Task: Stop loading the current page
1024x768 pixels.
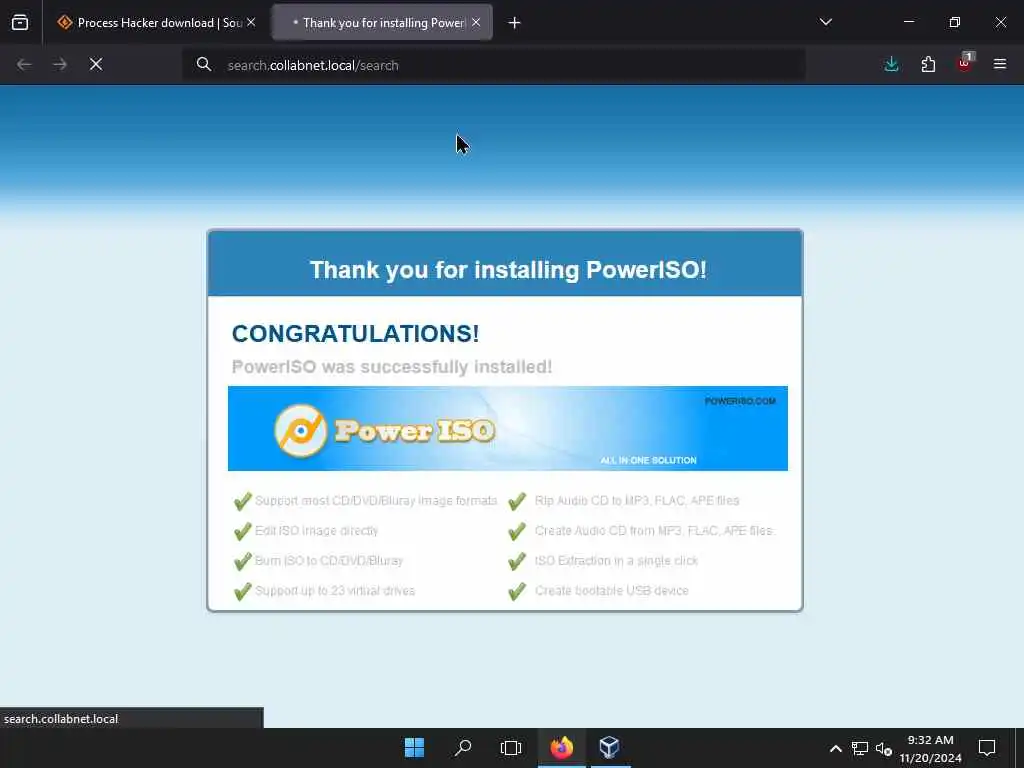Action: tap(96, 65)
